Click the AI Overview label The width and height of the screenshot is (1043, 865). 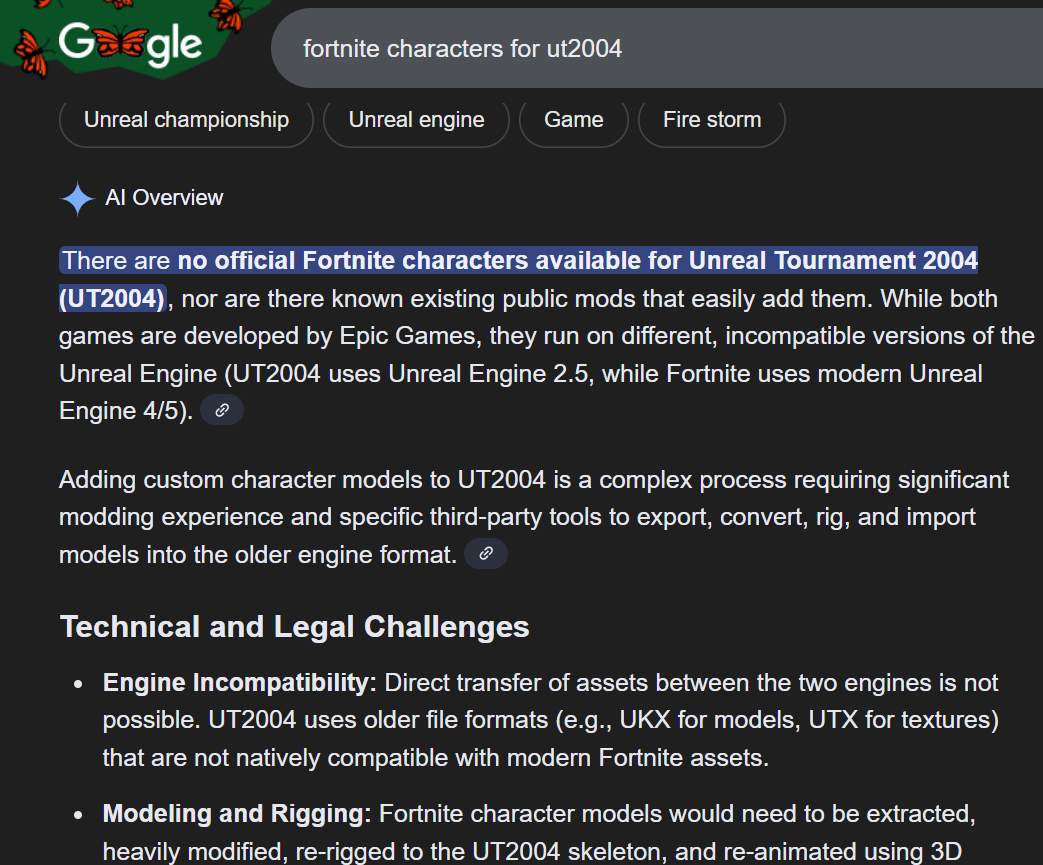(164, 198)
